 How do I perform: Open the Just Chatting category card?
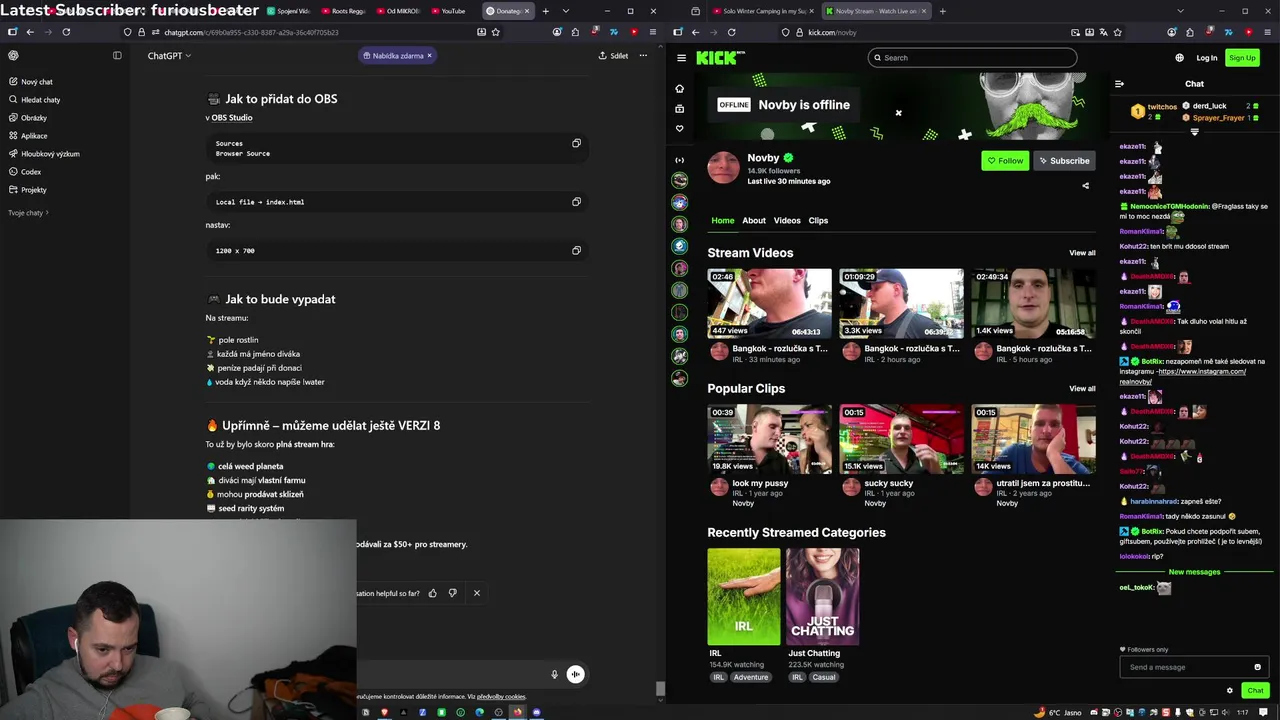tap(822, 597)
